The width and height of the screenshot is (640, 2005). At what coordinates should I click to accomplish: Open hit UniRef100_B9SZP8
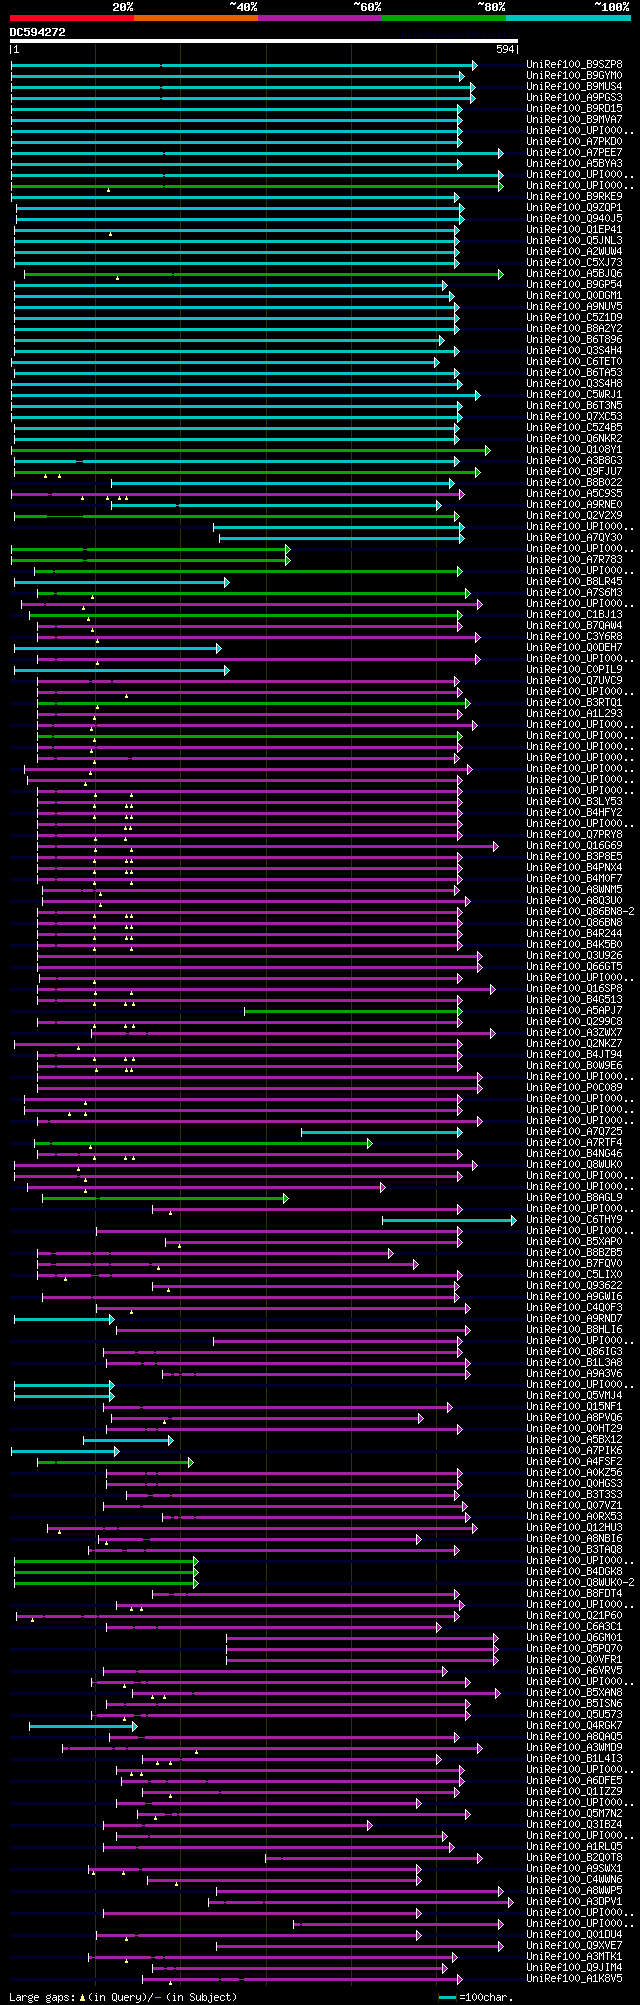(574, 65)
